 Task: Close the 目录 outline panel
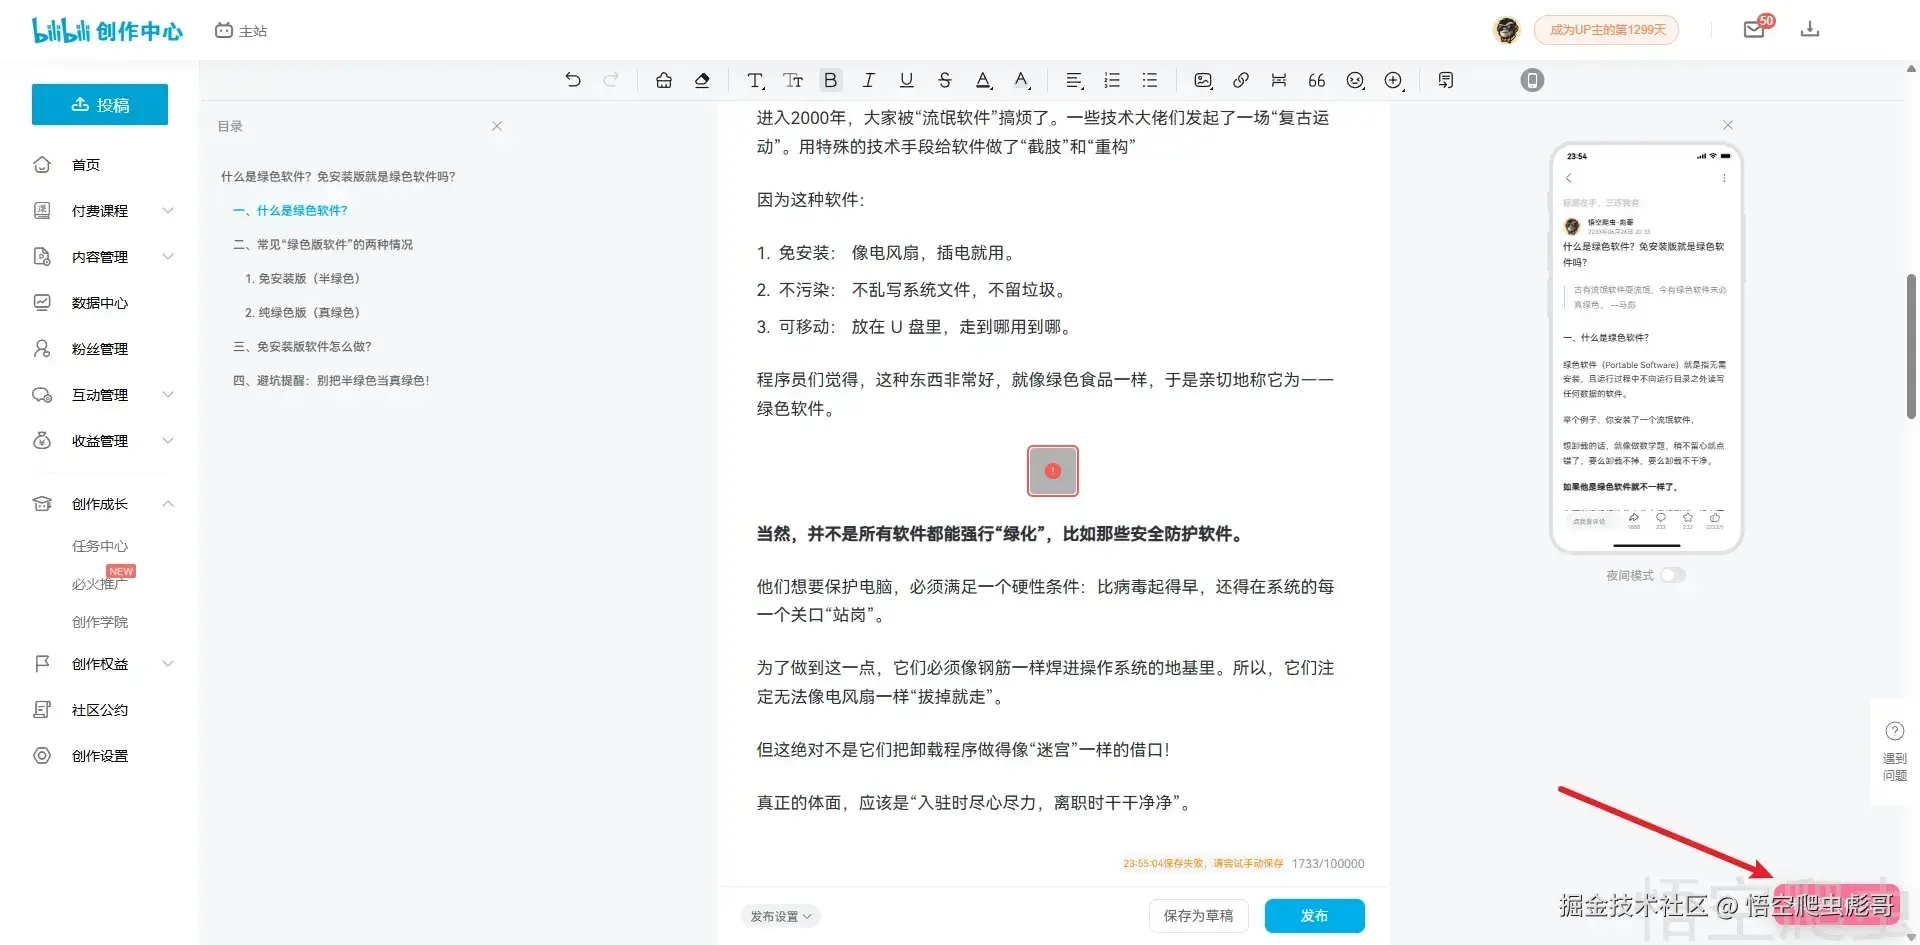497,126
